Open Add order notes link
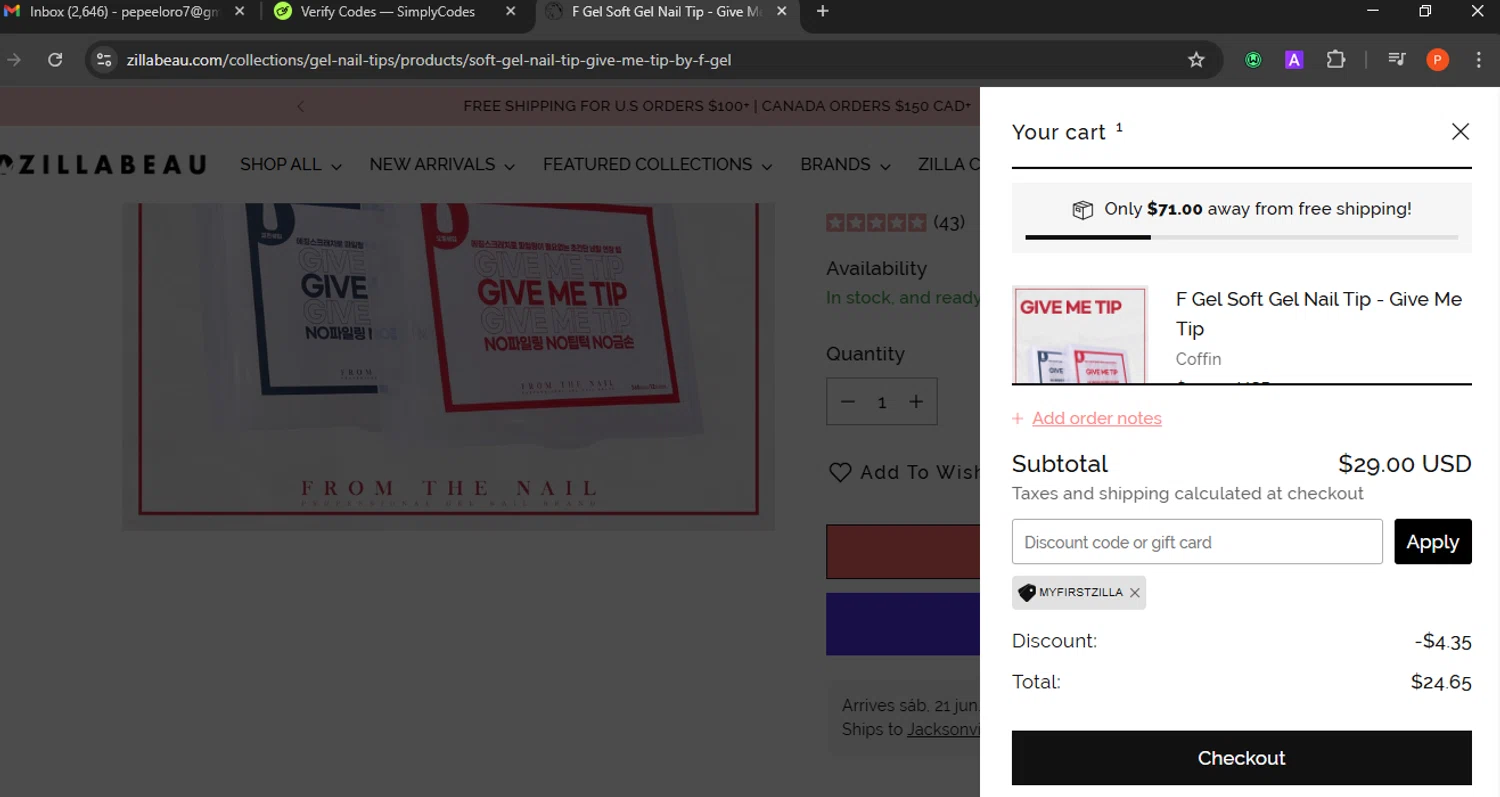 click(1097, 419)
